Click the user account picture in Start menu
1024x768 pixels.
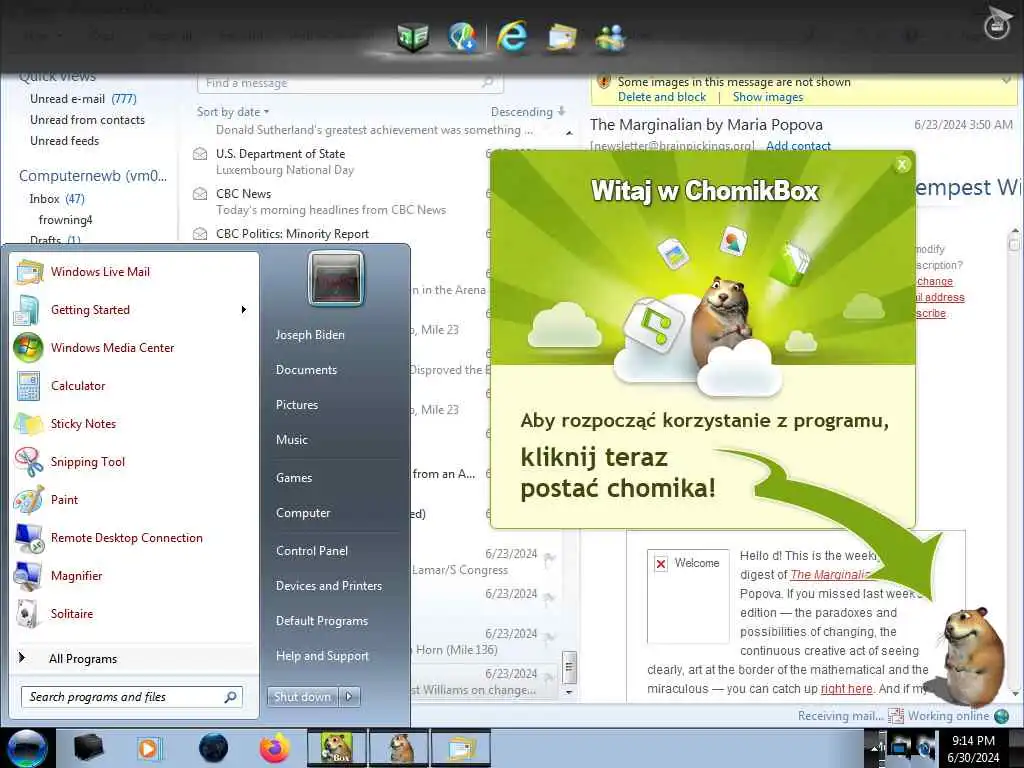(x=336, y=279)
